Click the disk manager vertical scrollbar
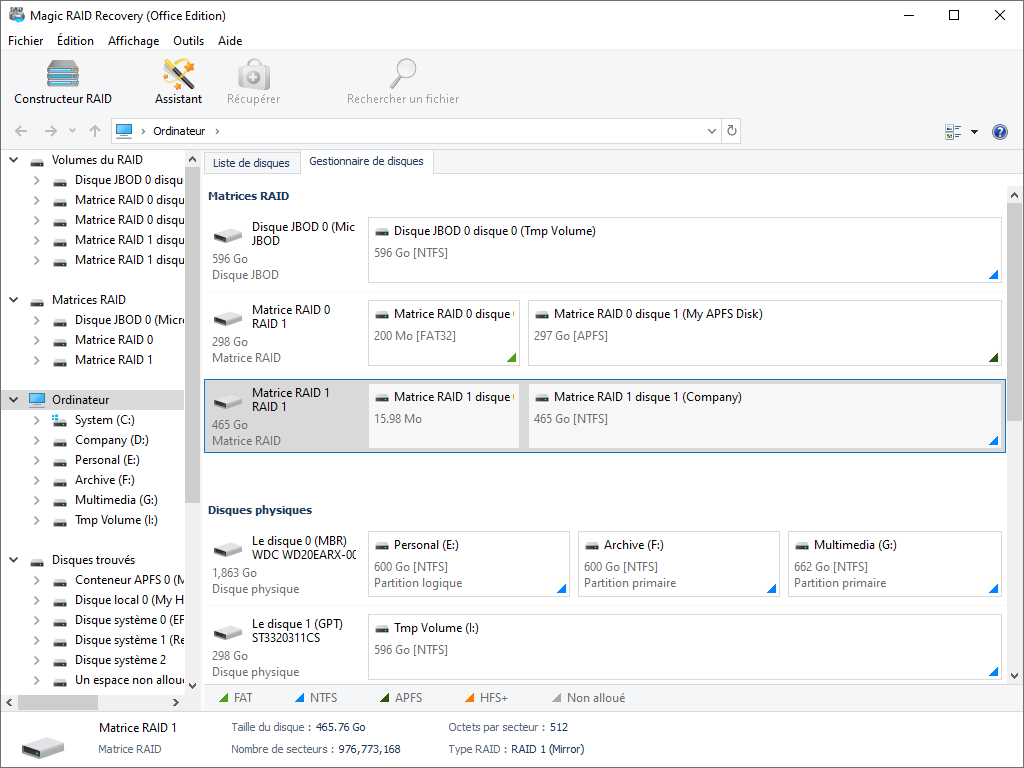 click(1014, 312)
